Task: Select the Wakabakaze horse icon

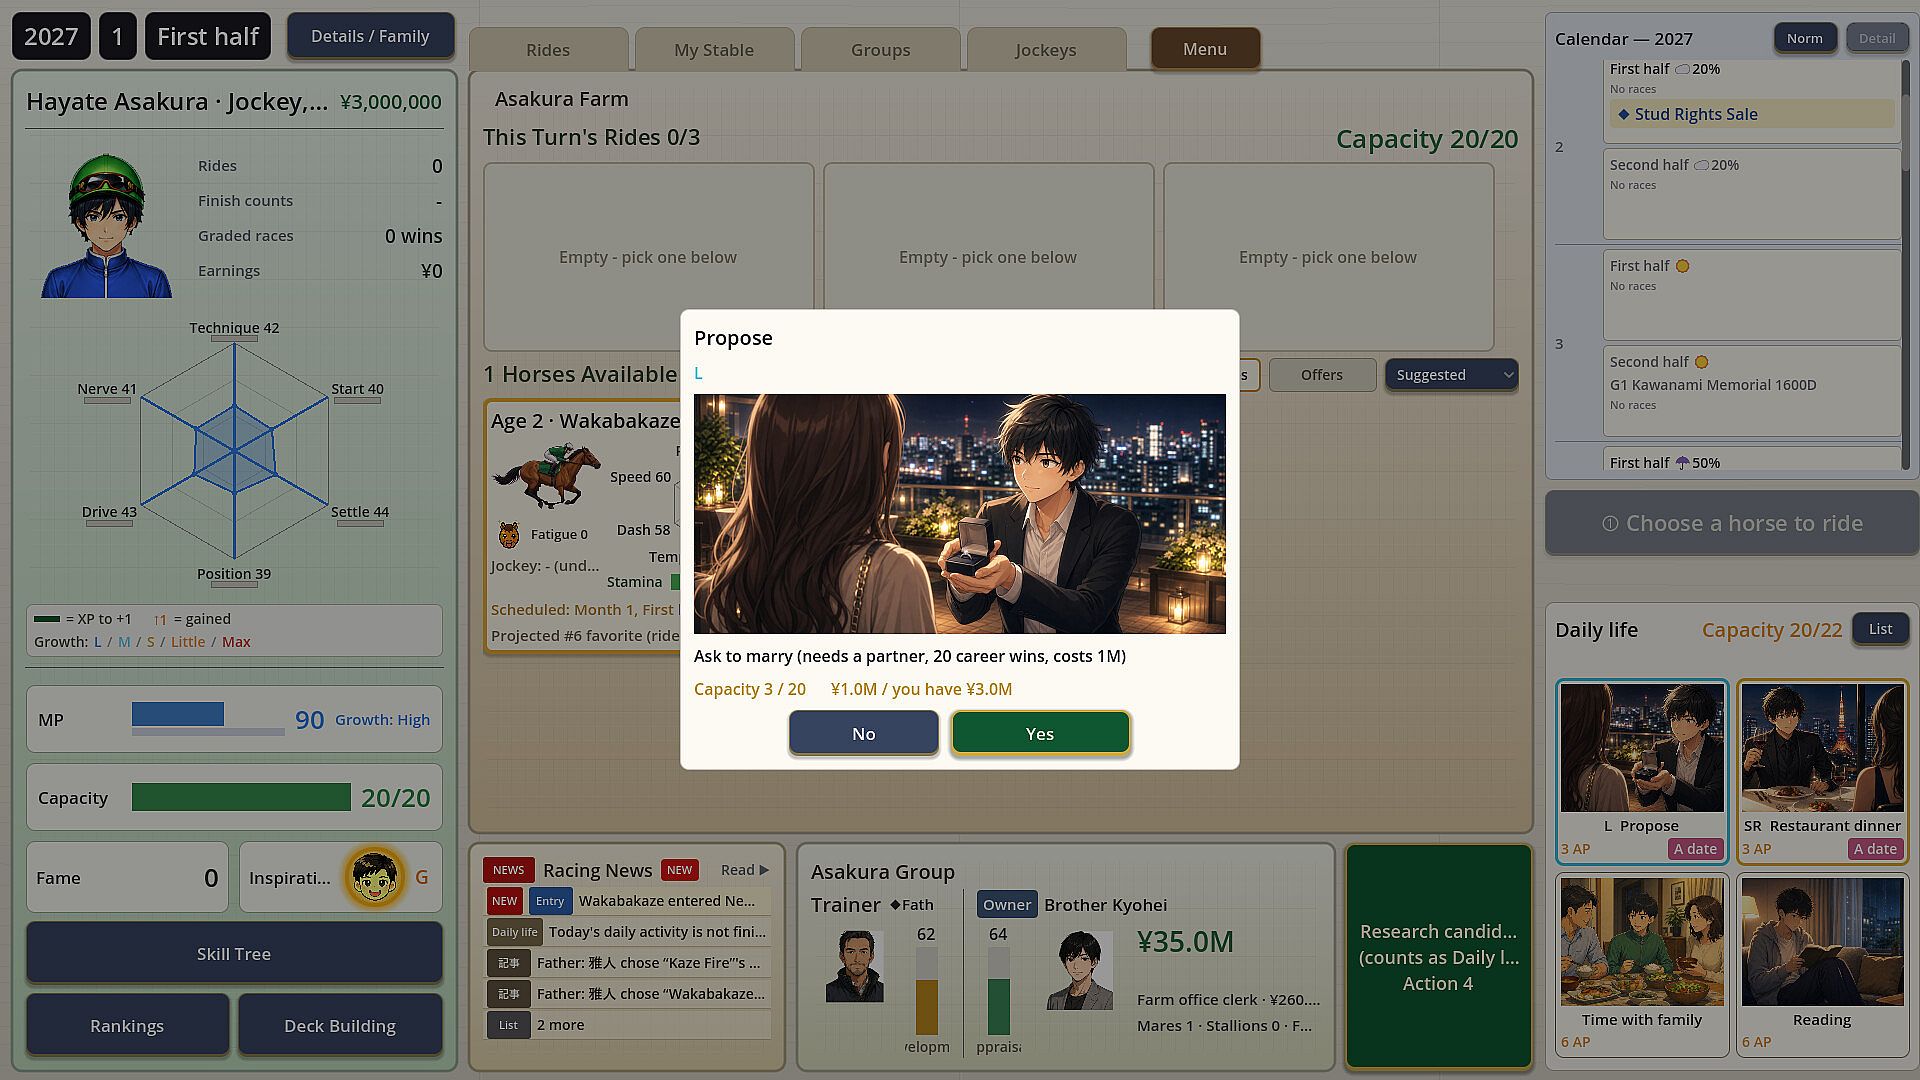Action: click(546, 475)
